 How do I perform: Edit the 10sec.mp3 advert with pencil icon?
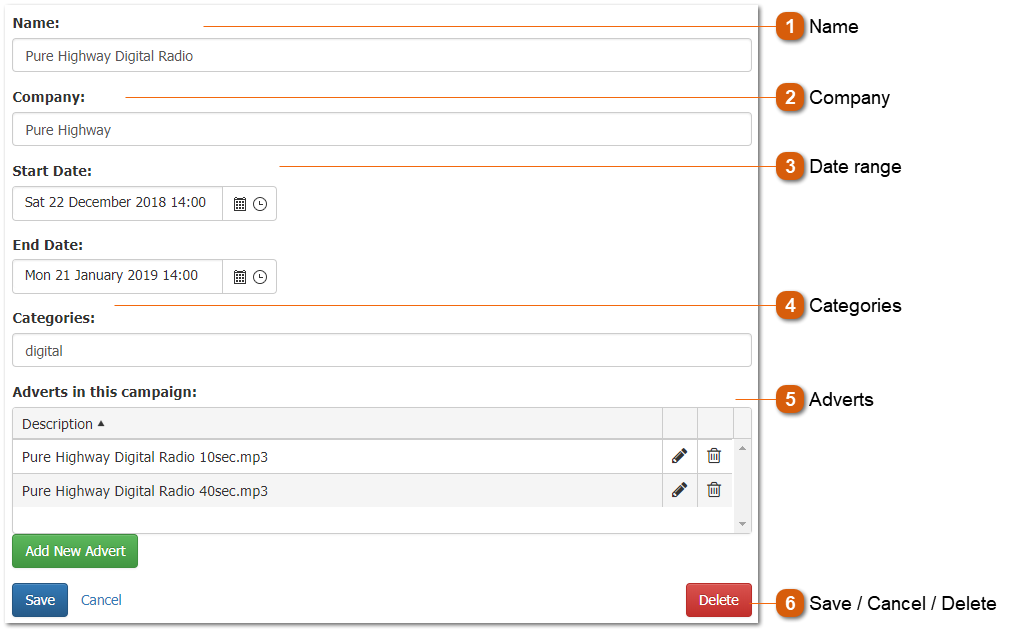pos(680,456)
